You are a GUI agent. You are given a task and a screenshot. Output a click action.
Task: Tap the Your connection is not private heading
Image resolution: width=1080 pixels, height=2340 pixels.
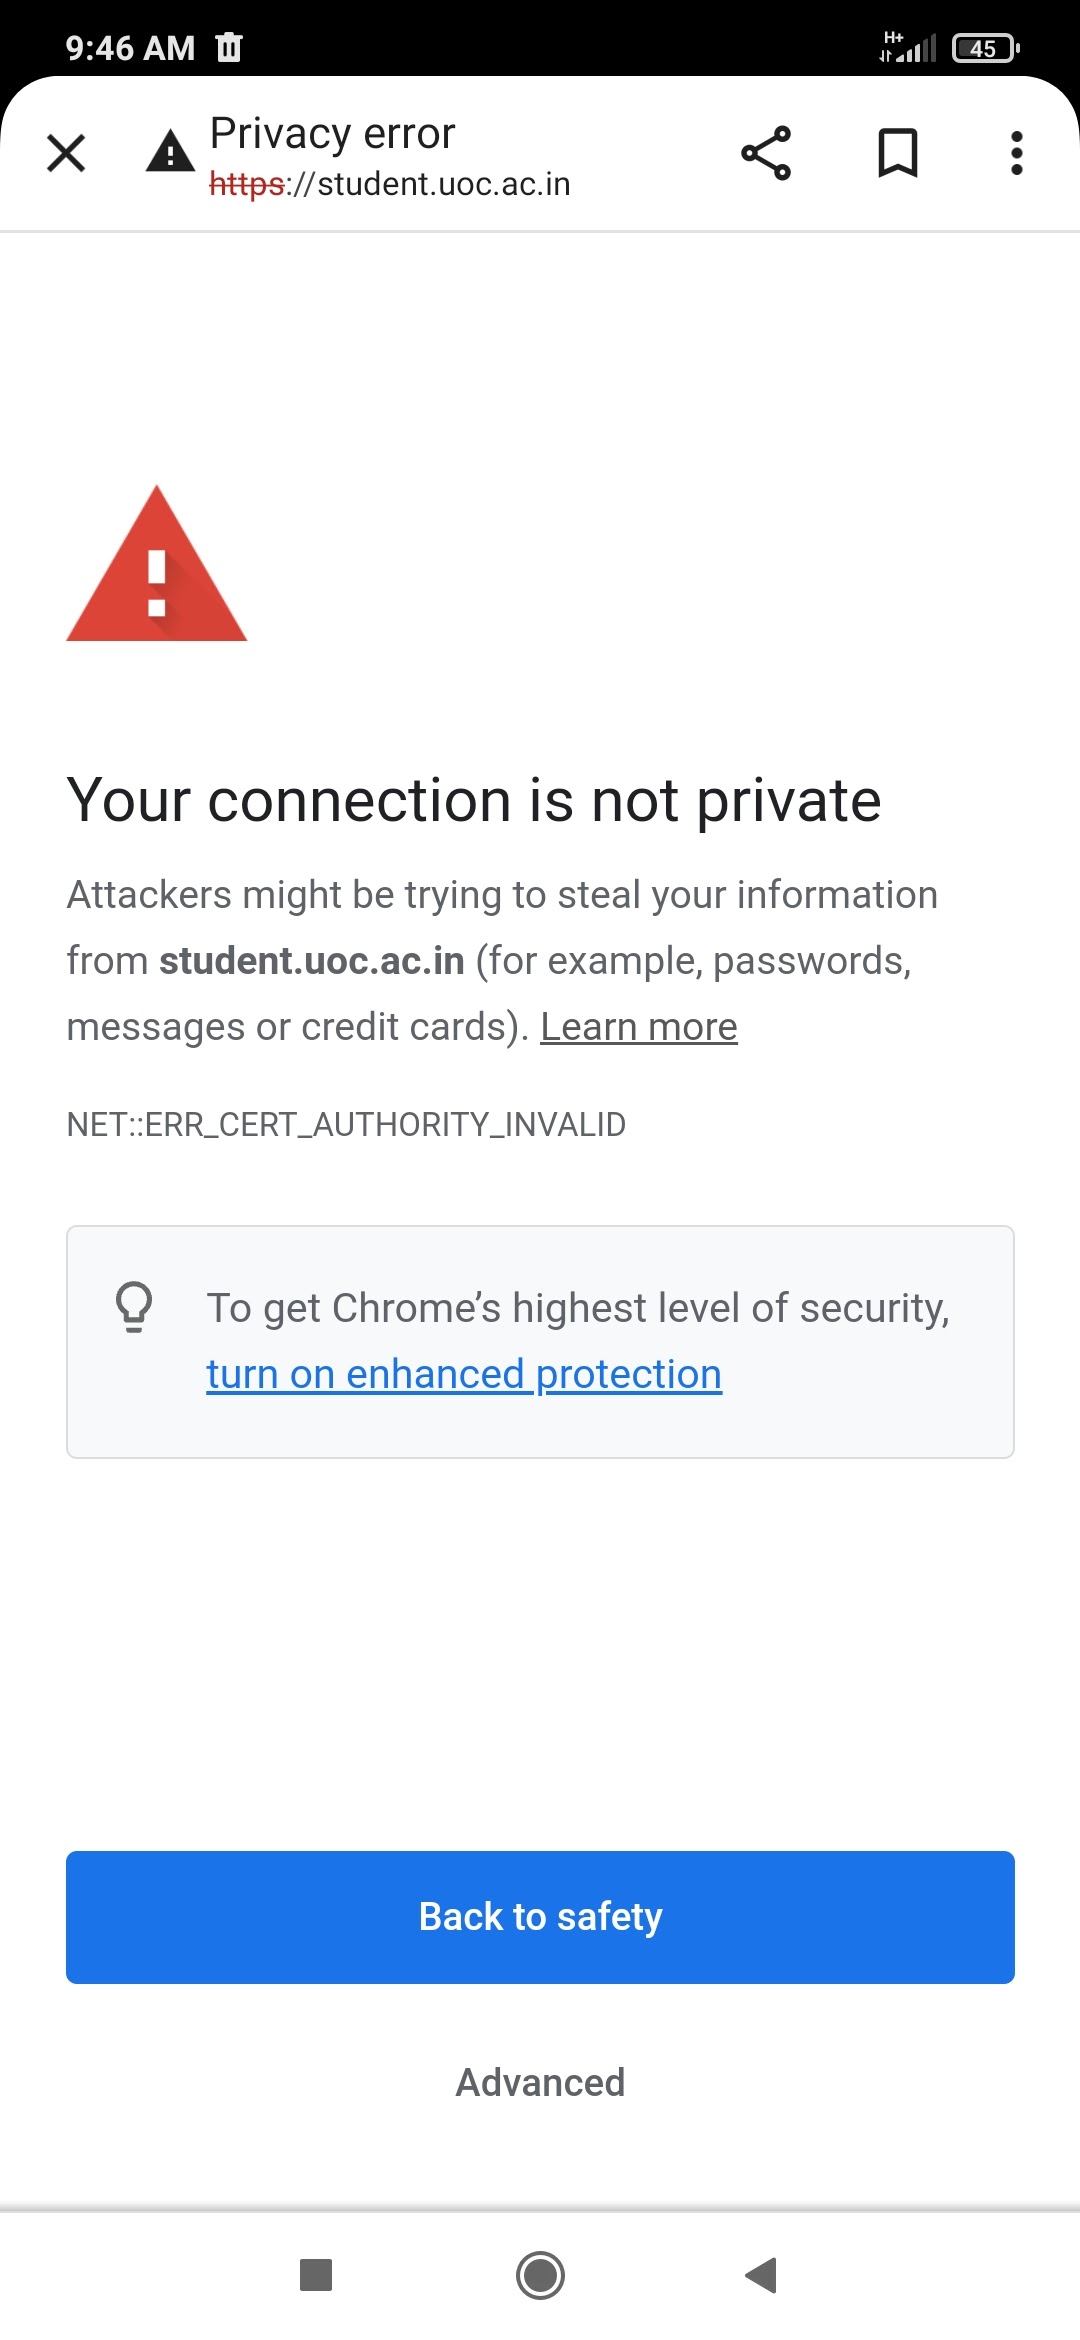[x=474, y=800]
